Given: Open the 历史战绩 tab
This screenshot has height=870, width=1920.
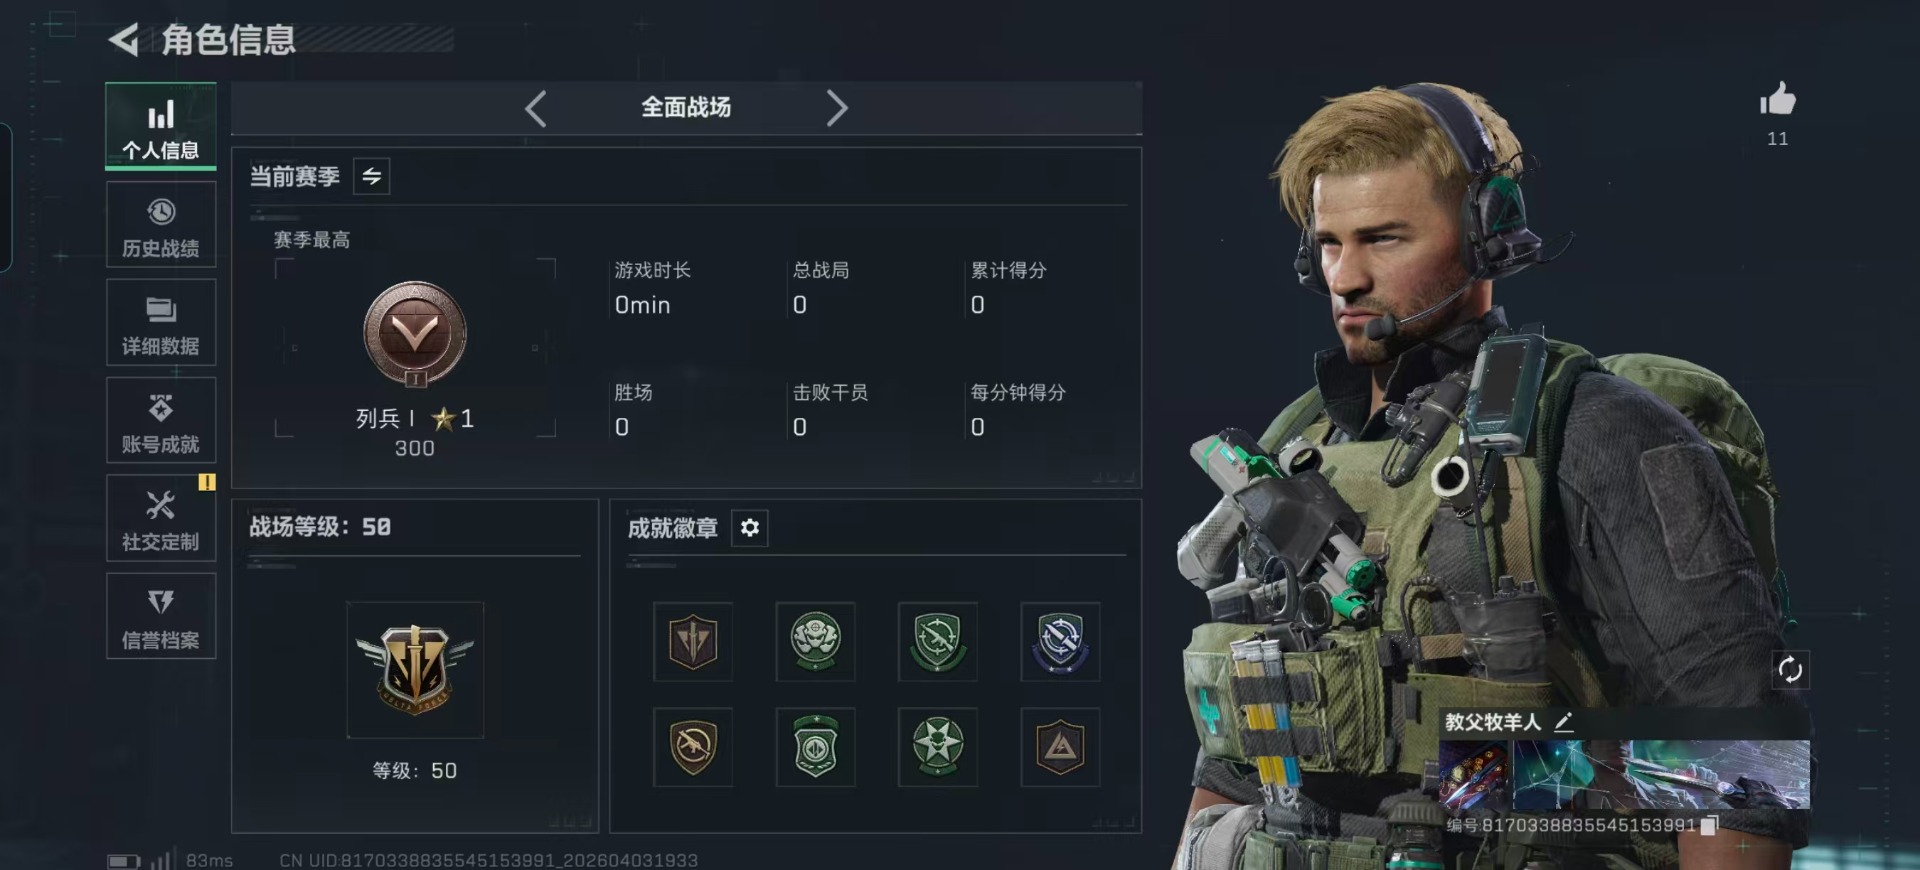Looking at the screenshot, I should (x=161, y=225).
